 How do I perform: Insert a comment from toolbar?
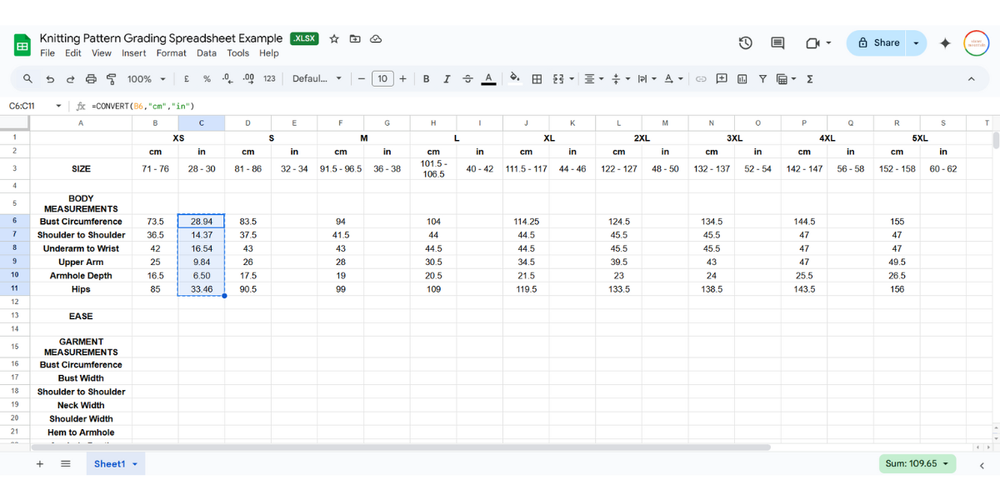coord(721,79)
